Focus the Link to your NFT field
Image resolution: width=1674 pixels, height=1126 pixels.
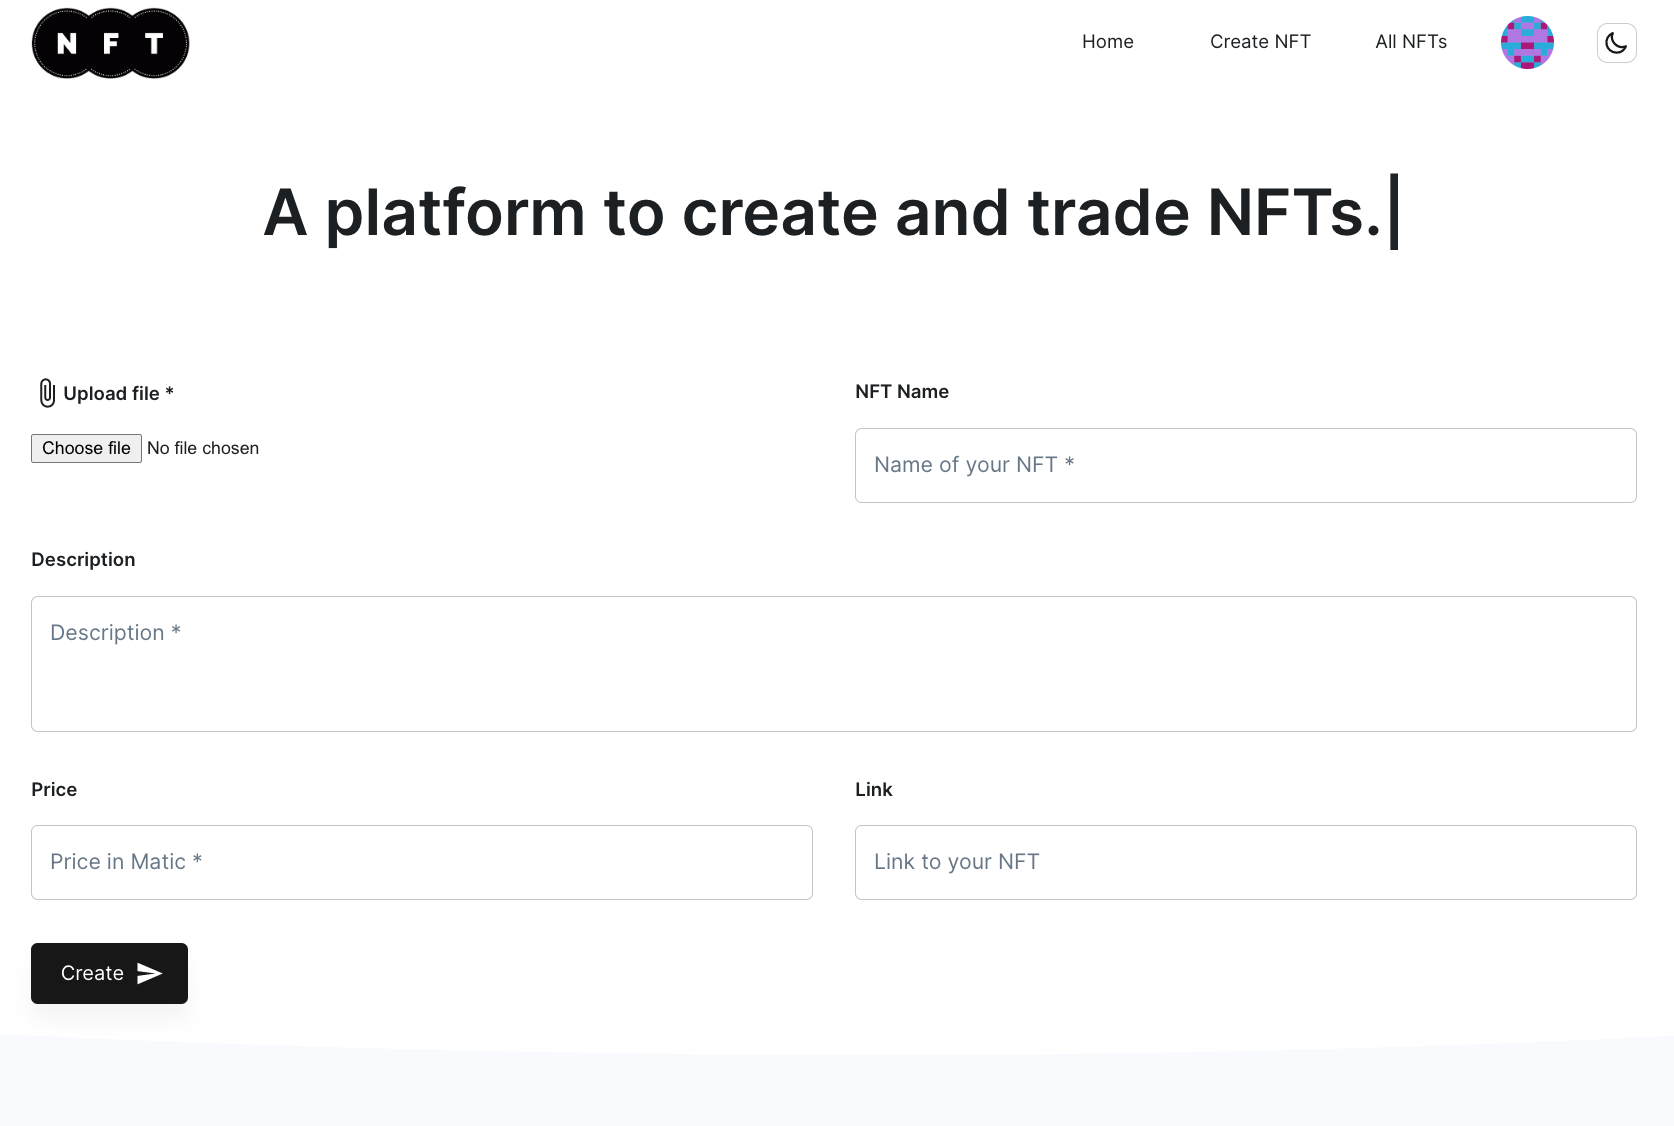[1245, 862]
